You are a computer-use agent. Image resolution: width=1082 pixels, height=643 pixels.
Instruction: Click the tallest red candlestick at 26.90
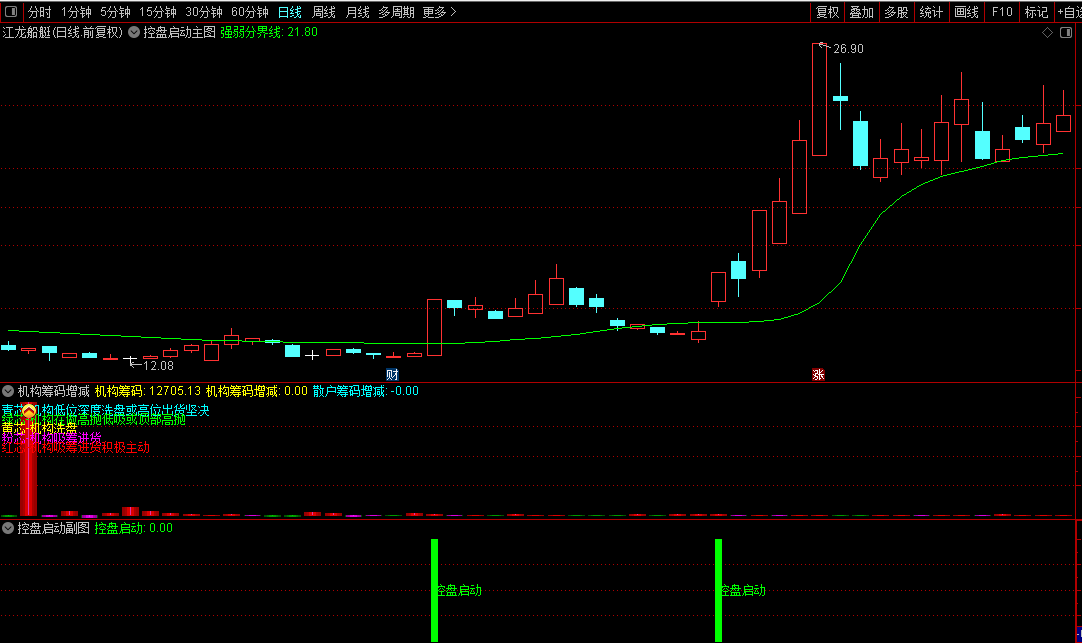820,99
